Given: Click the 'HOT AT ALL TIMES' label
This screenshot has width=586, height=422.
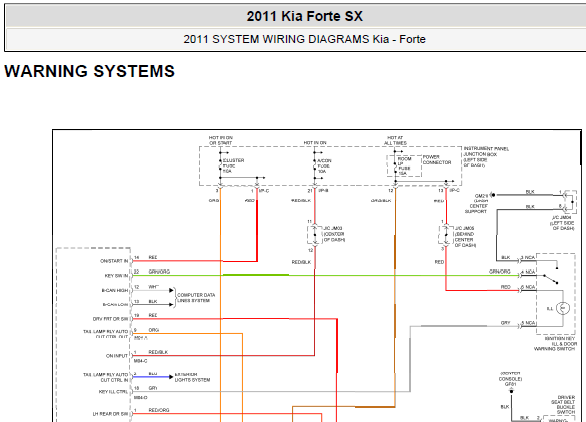Looking at the screenshot, I should 395,140.
